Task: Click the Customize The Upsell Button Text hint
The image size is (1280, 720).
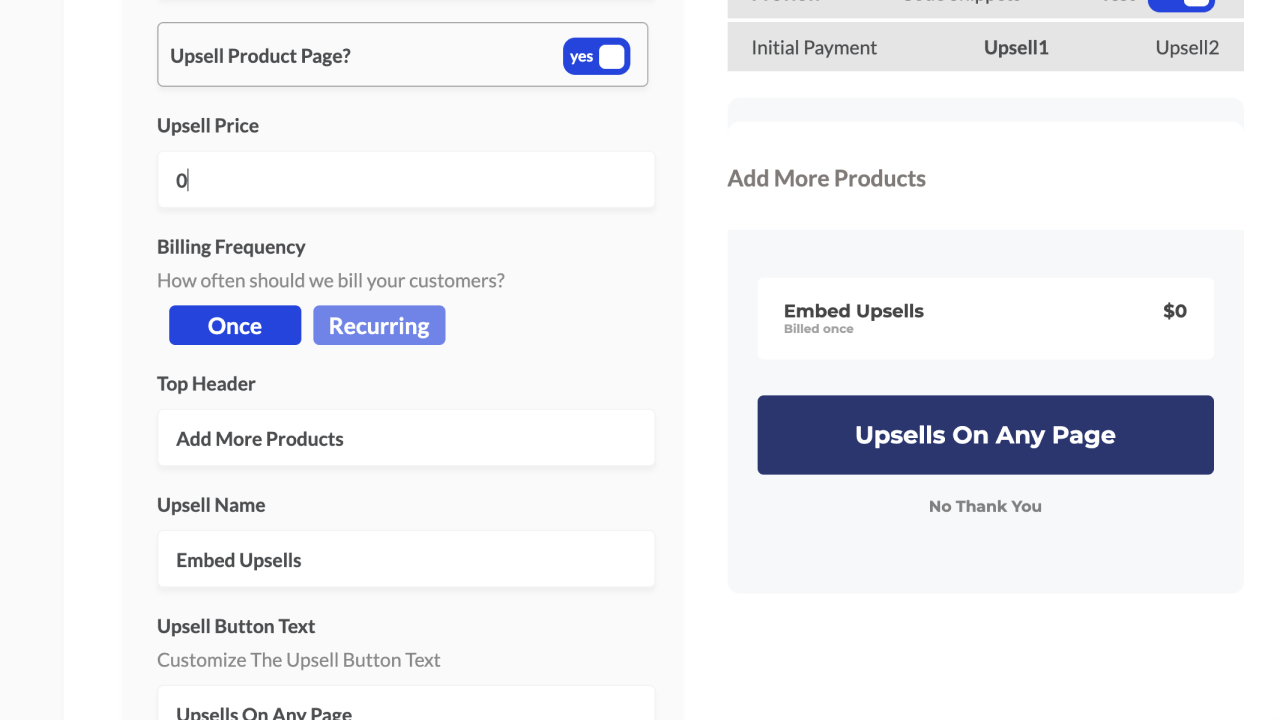Action: (298, 660)
